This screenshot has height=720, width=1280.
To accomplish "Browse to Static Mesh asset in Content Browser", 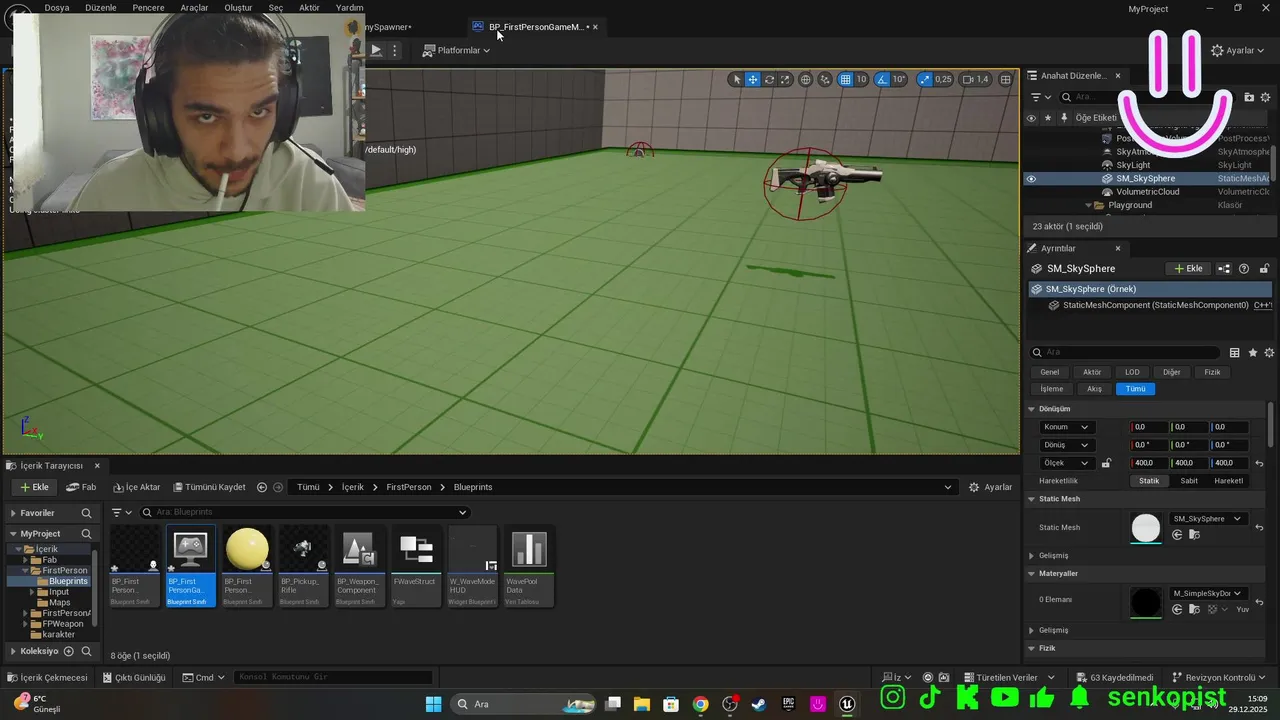I will click(1194, 535).
